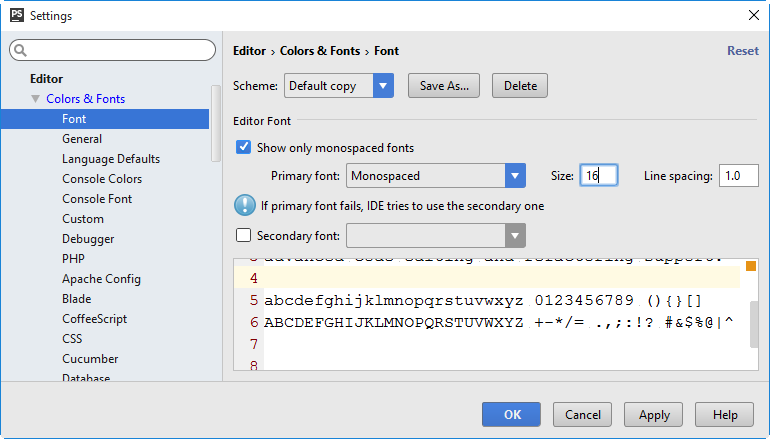
Task: Click the font Size input field
Action: point(598,176)
